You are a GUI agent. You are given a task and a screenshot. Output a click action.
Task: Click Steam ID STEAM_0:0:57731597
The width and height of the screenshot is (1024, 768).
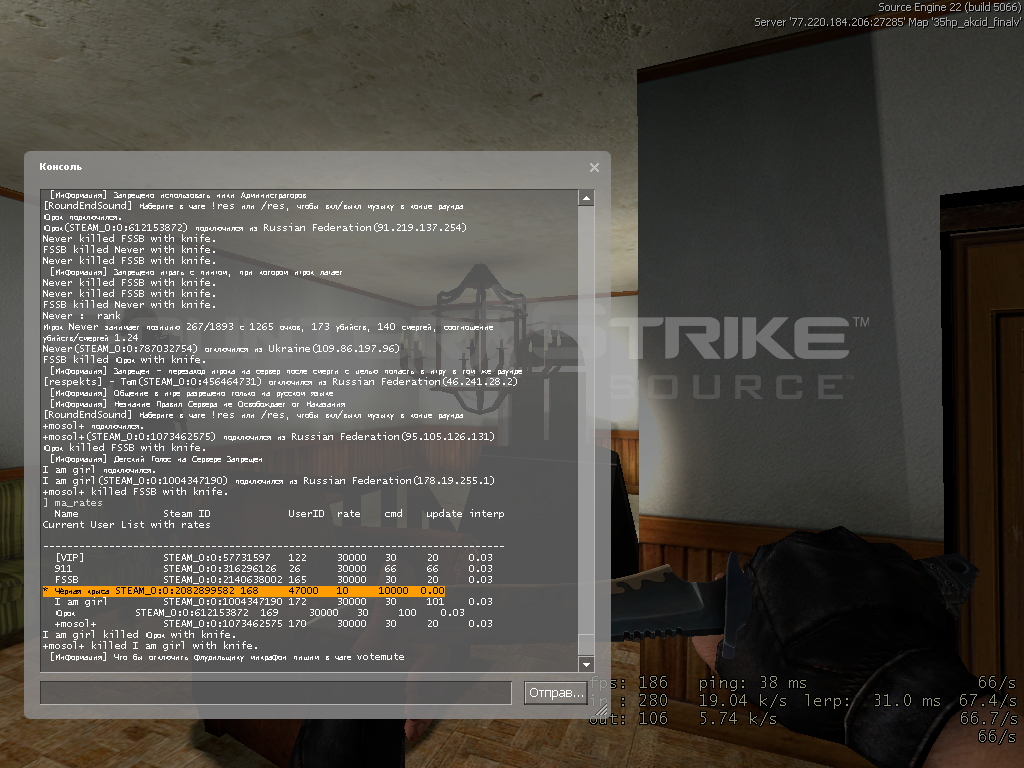click(217, 558)
